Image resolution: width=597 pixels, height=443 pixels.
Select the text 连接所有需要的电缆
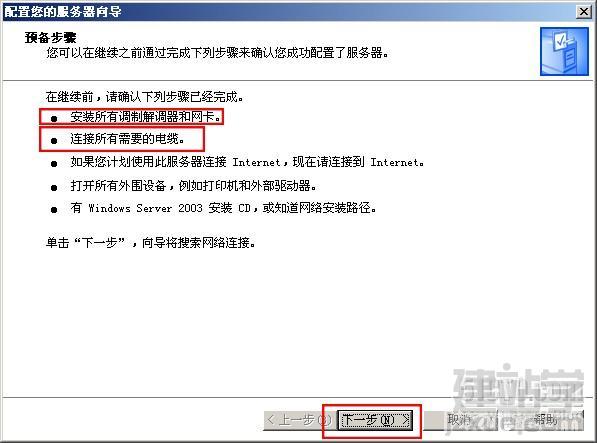click(x=128, y=139)
